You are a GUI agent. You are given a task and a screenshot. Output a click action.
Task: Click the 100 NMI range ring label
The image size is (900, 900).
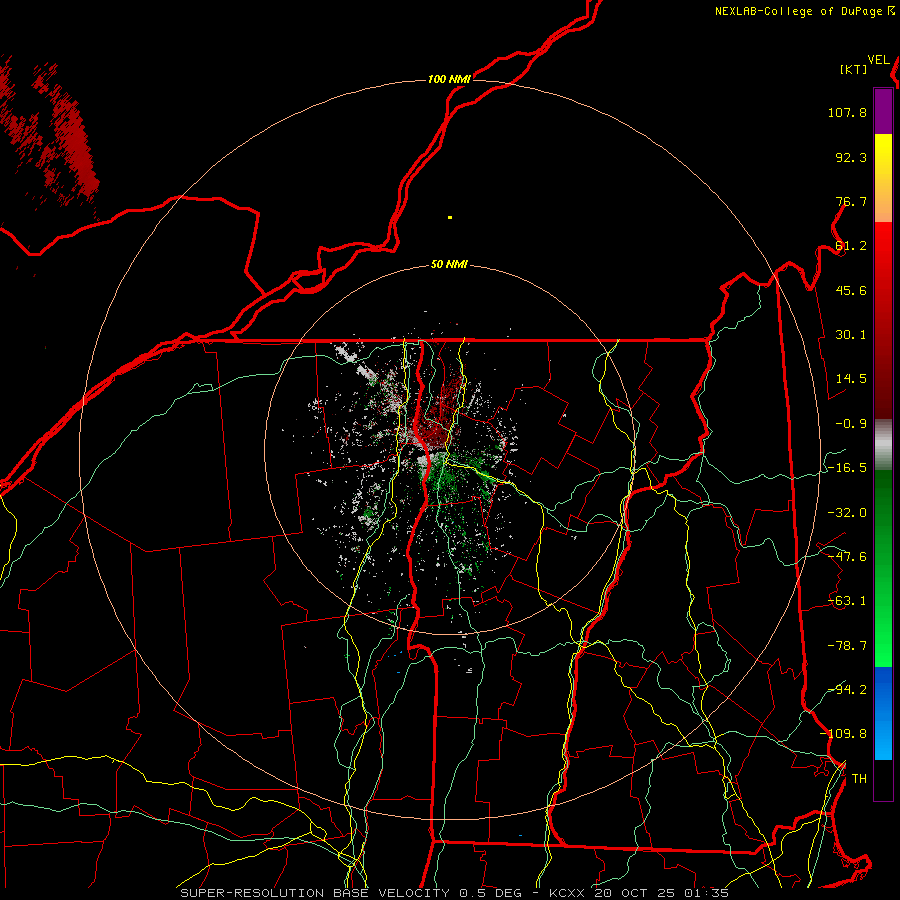coord(449,79)
